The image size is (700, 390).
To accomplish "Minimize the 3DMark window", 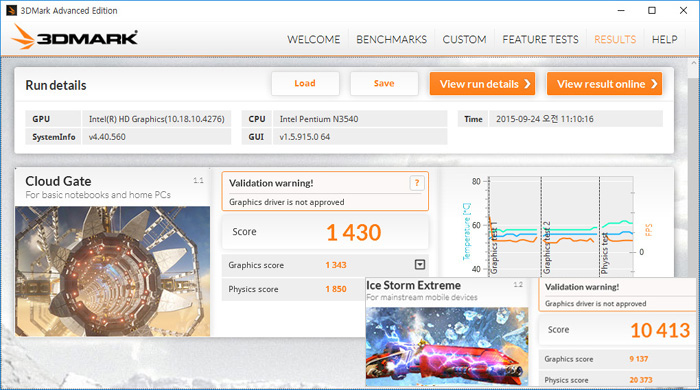I will [621, 10].
